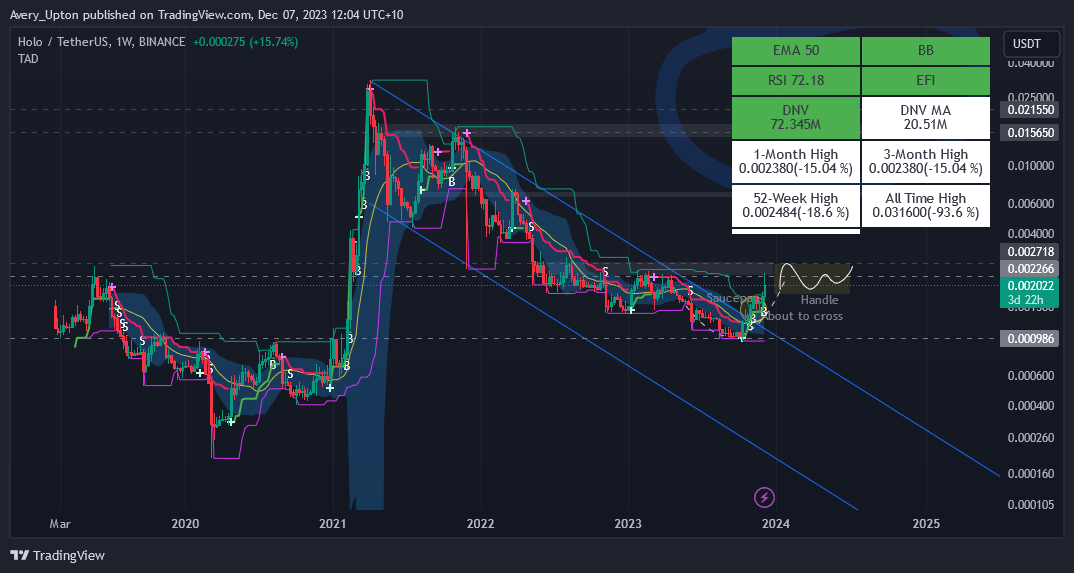The image size is (1074, 573).
Task: Select the EMA 50 table cell
Action: (x=796, y=51)
